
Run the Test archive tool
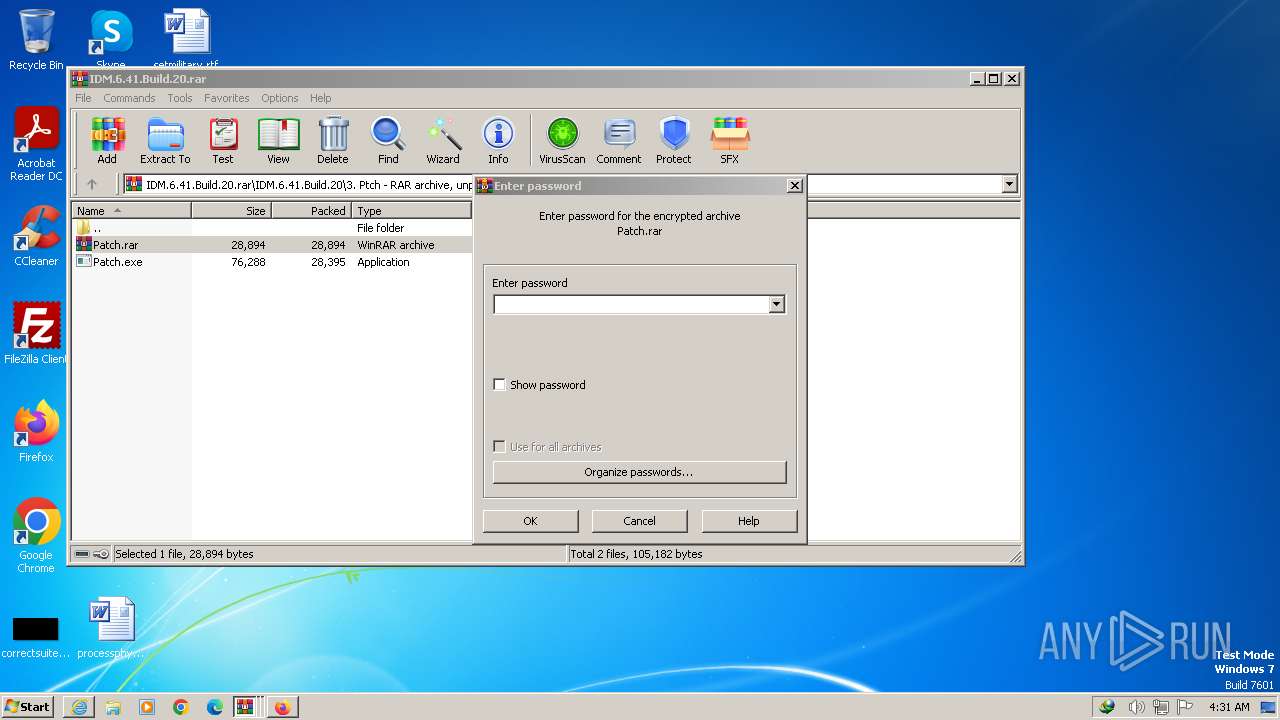pyautogui.click(x=223, y=140)
